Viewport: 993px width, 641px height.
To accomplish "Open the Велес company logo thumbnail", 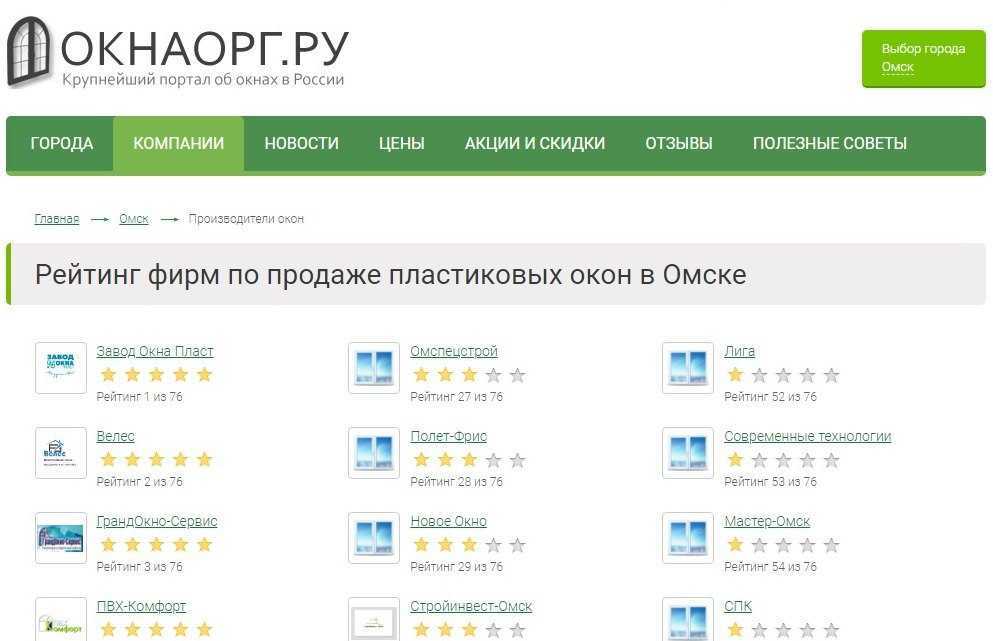I will [61, 453].
